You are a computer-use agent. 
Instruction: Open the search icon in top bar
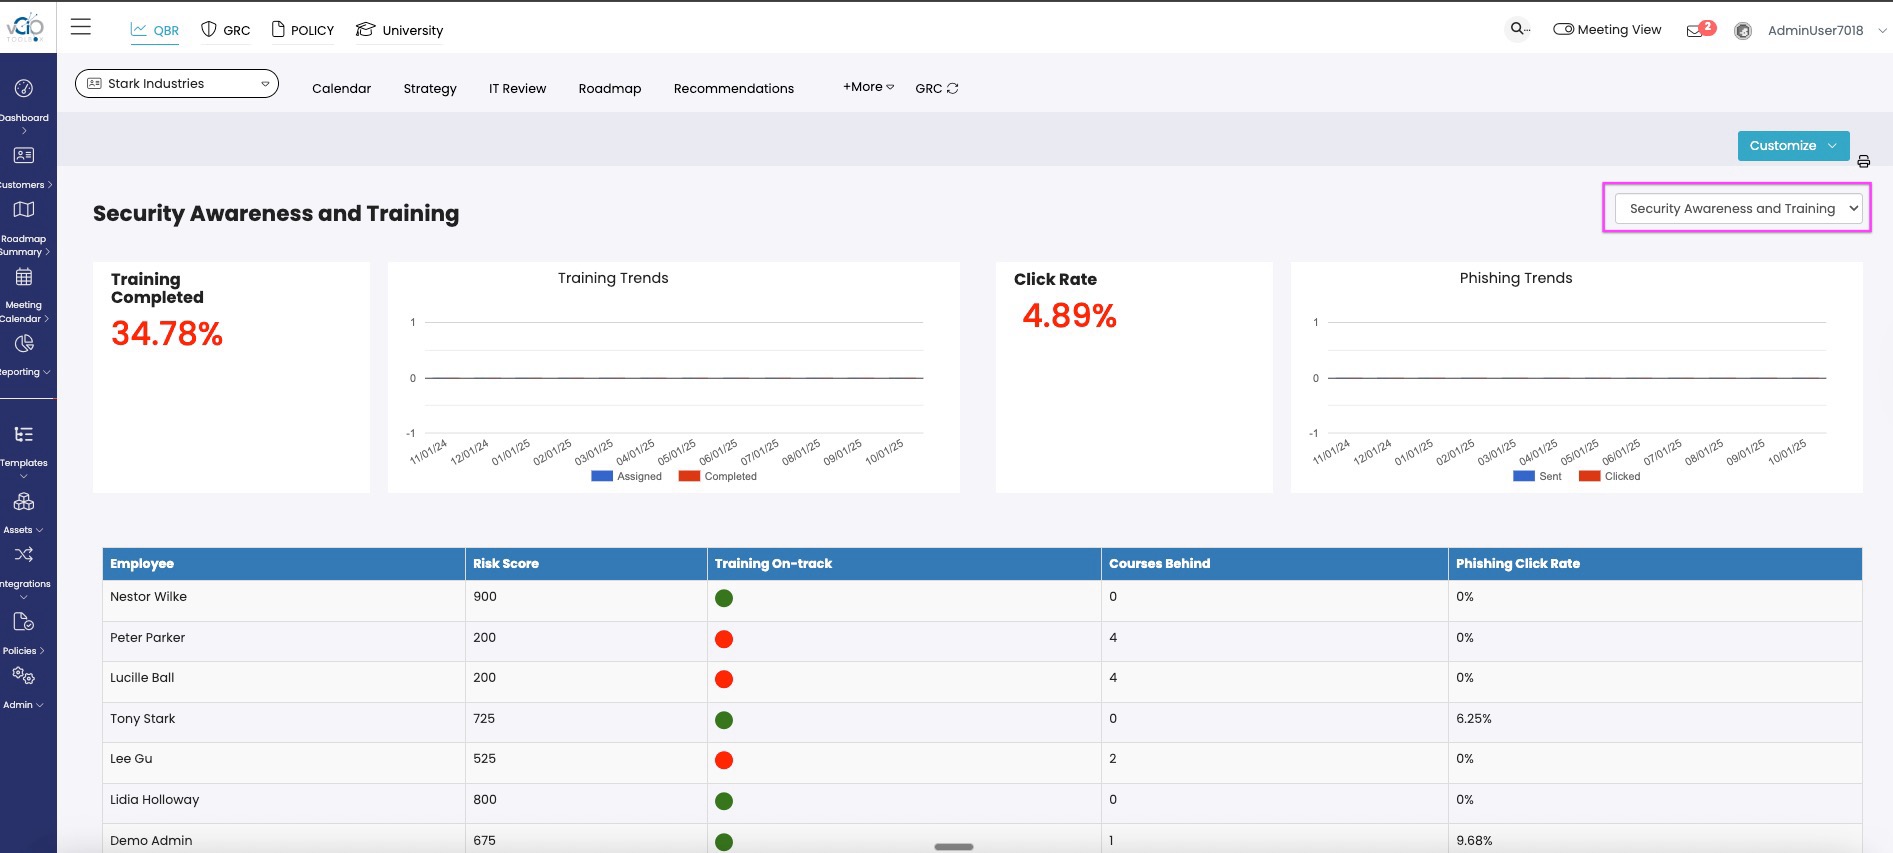[x=1519, y=29]
